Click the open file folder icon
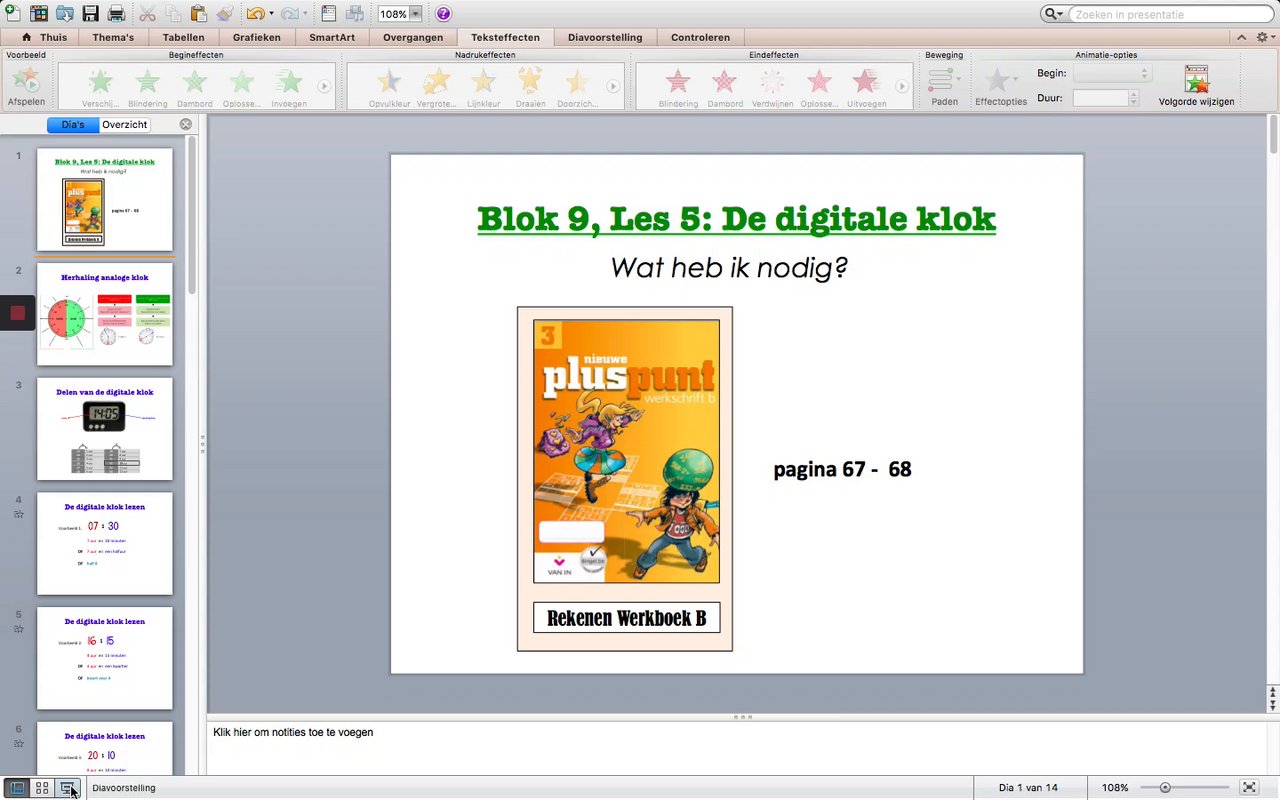1280x800 pixels. (65, 14)
